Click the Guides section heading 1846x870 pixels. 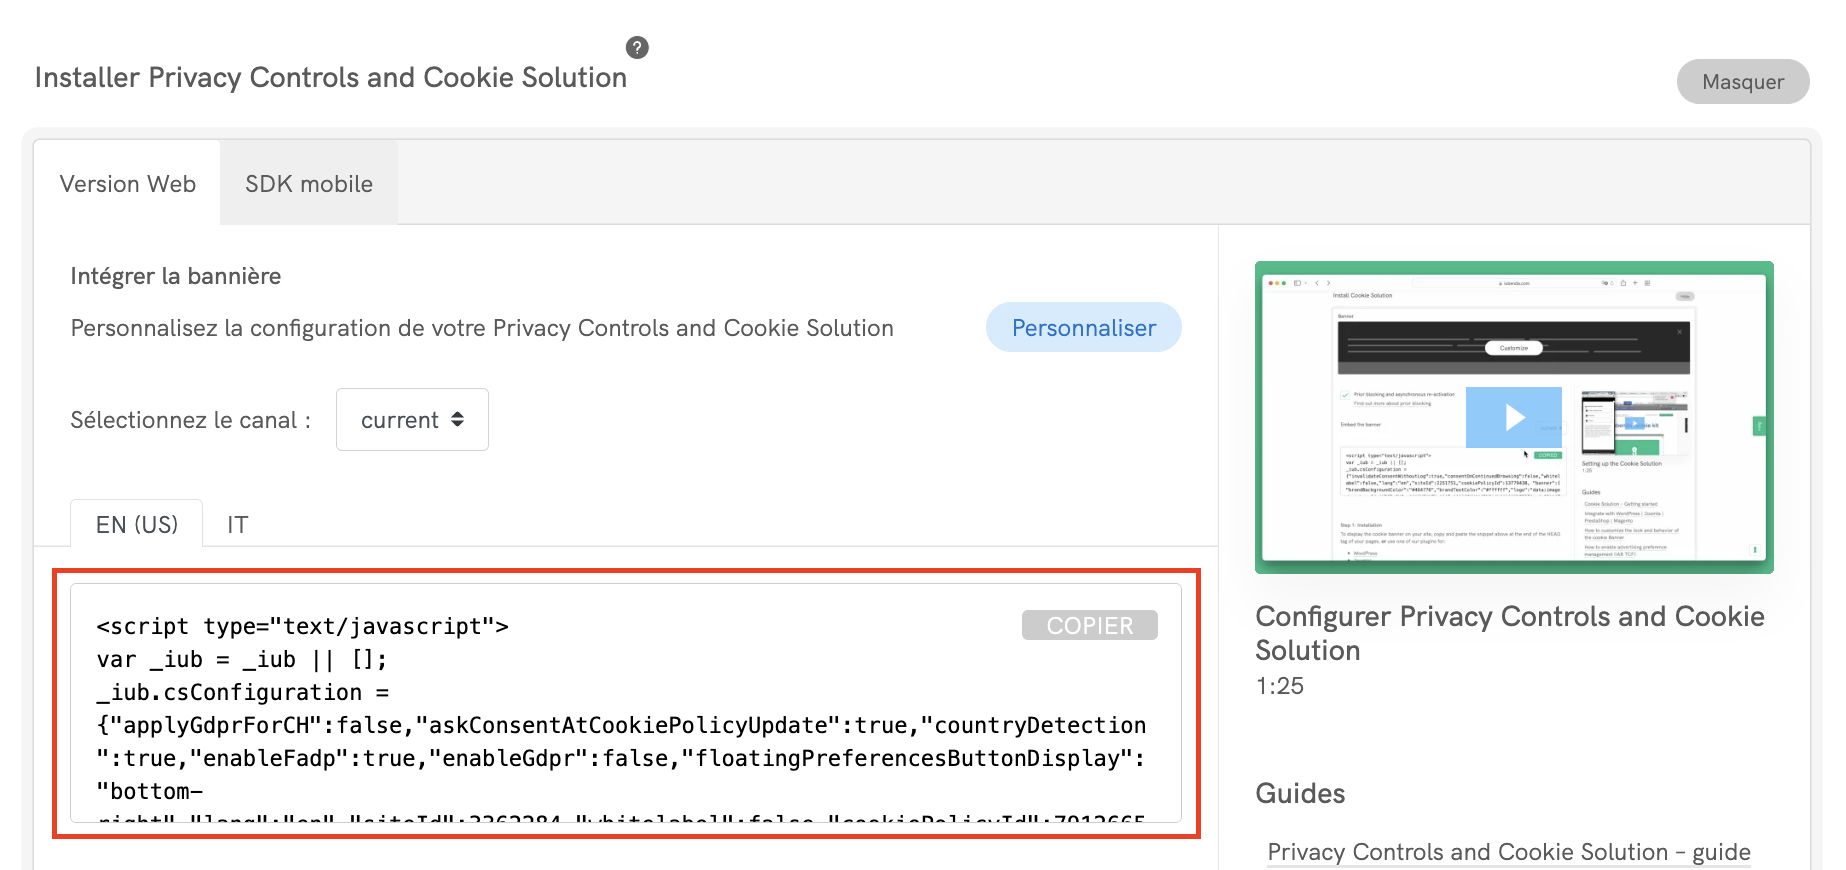[x=1300, y=794]
